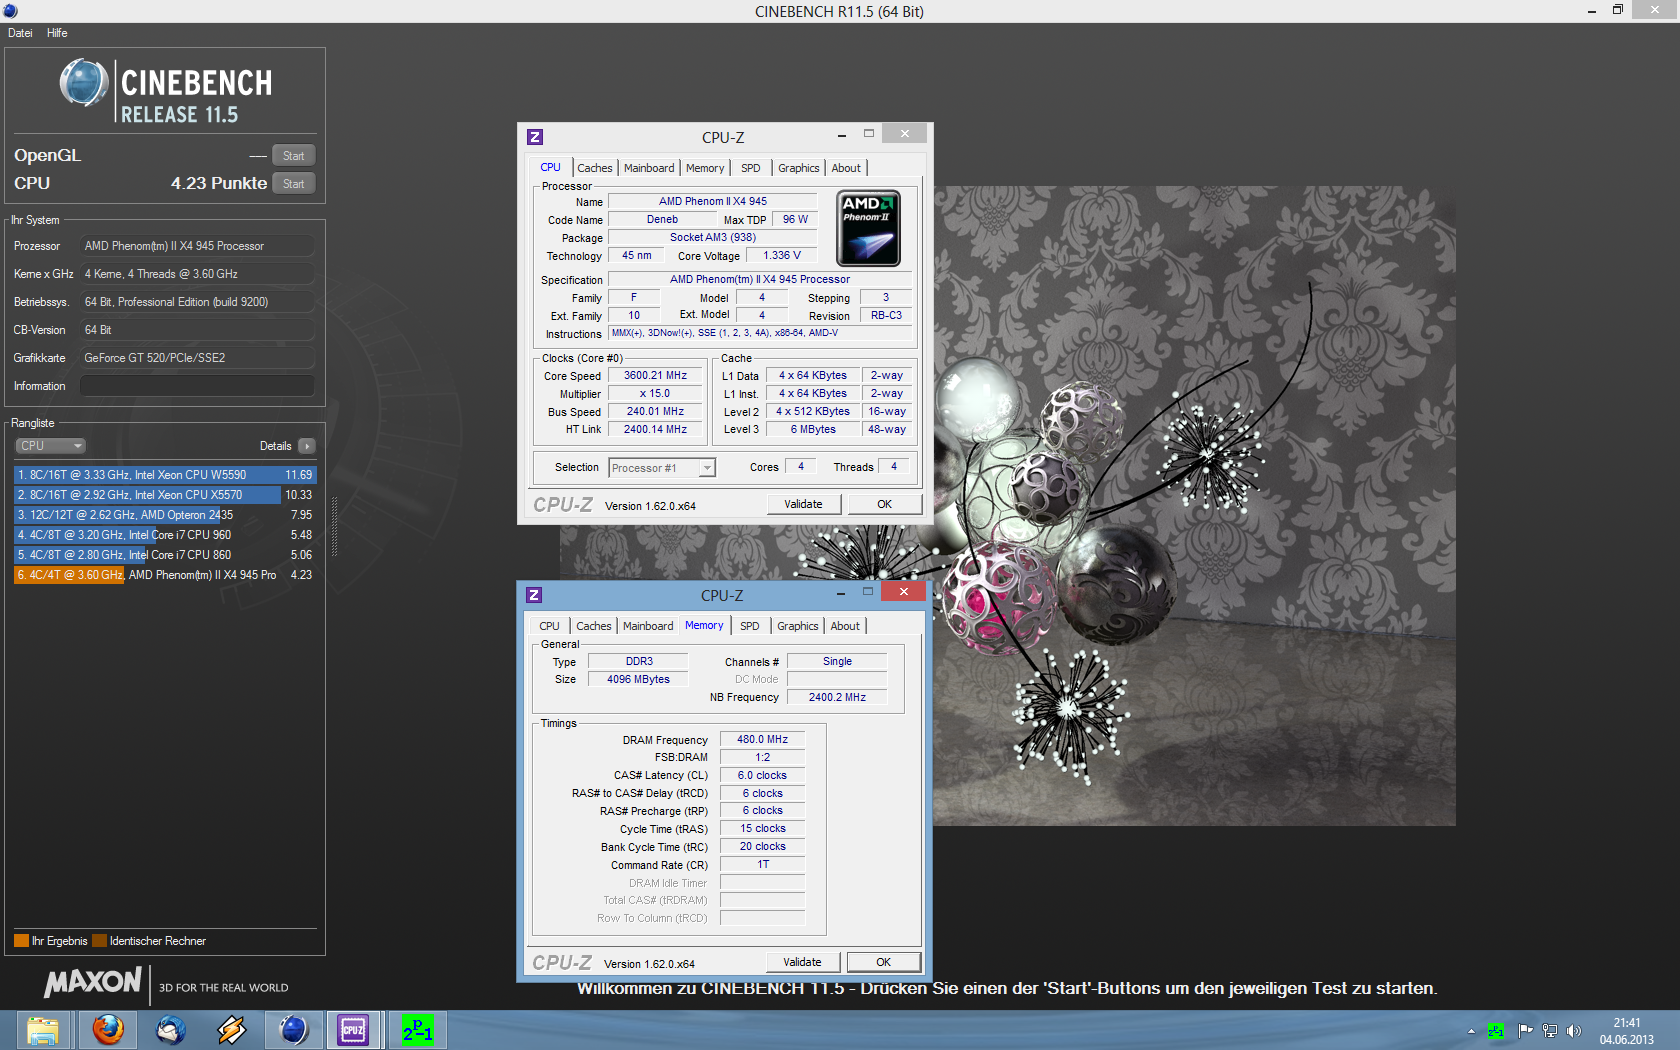1680x1050 pixels.
Task: Open SPD tab in upper CPU-Z
Action: tap(751, 168)
